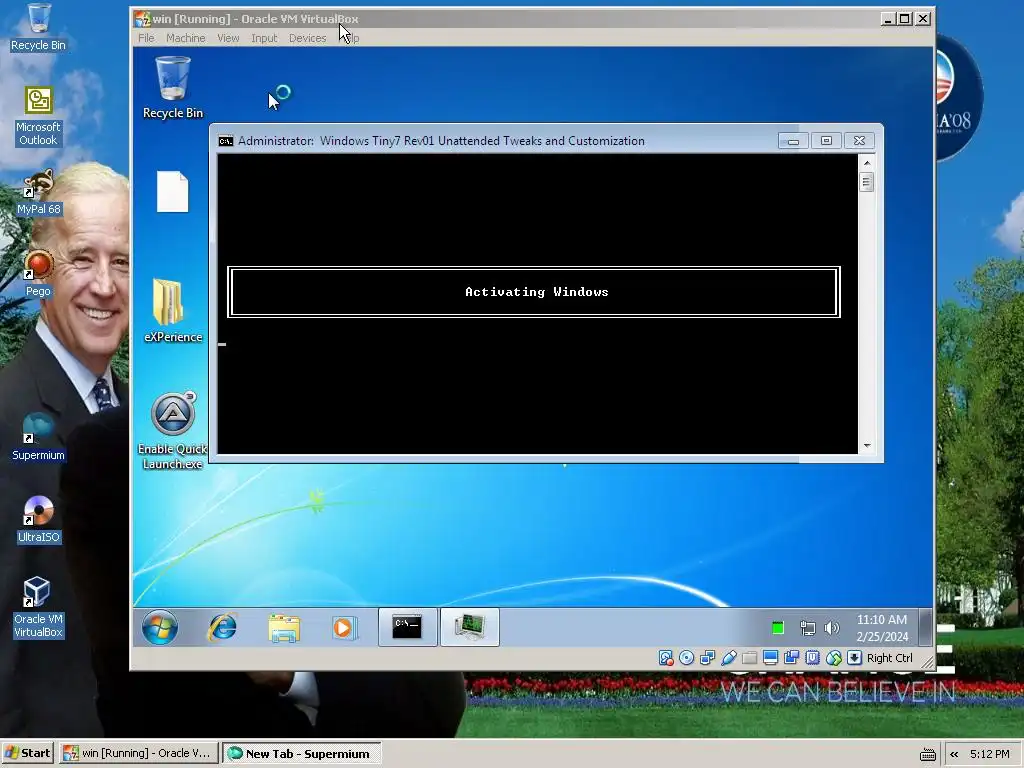Launch Internet Explorer from guest taskbar

click(223, 628)
